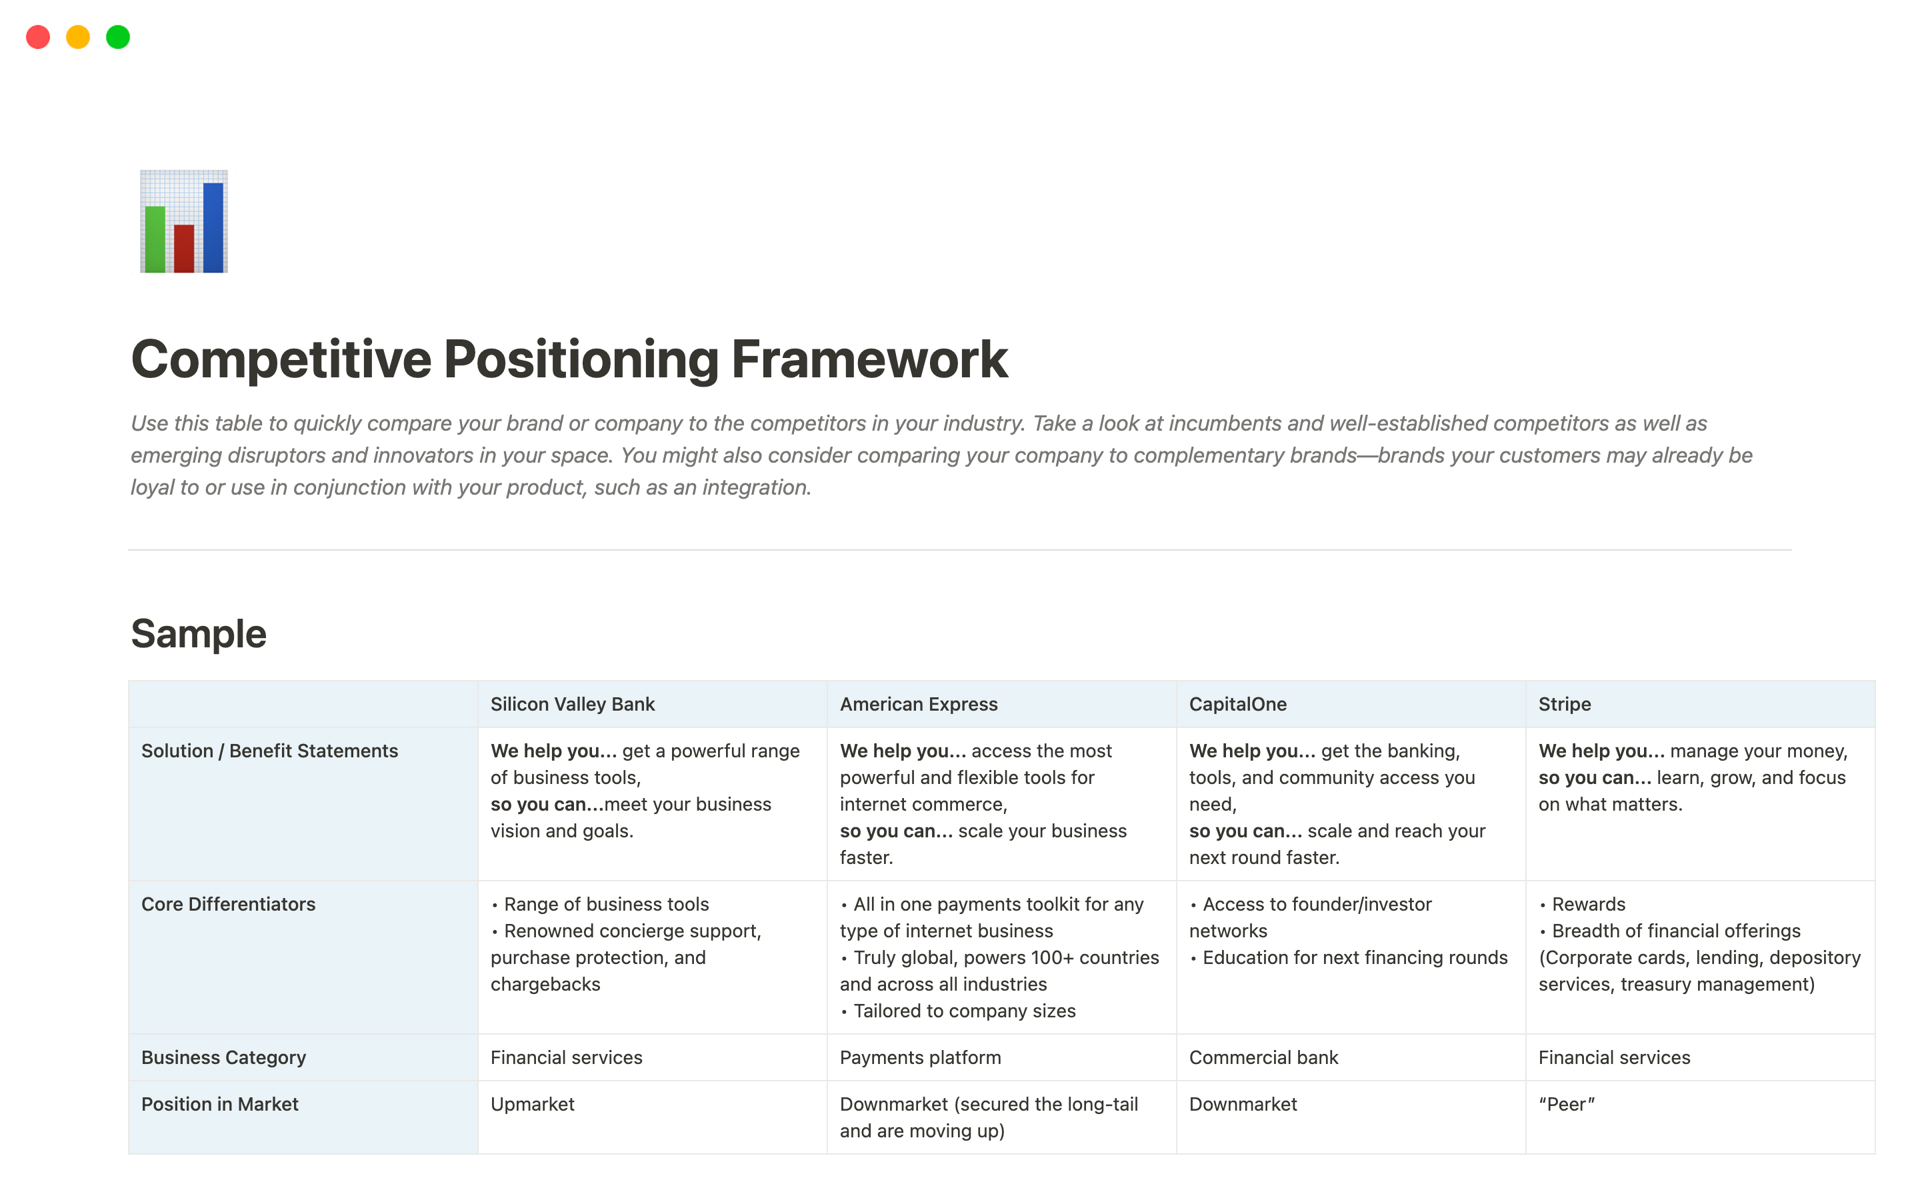
Task: Click the yellow minimize window button
Action: click(78, 37)
